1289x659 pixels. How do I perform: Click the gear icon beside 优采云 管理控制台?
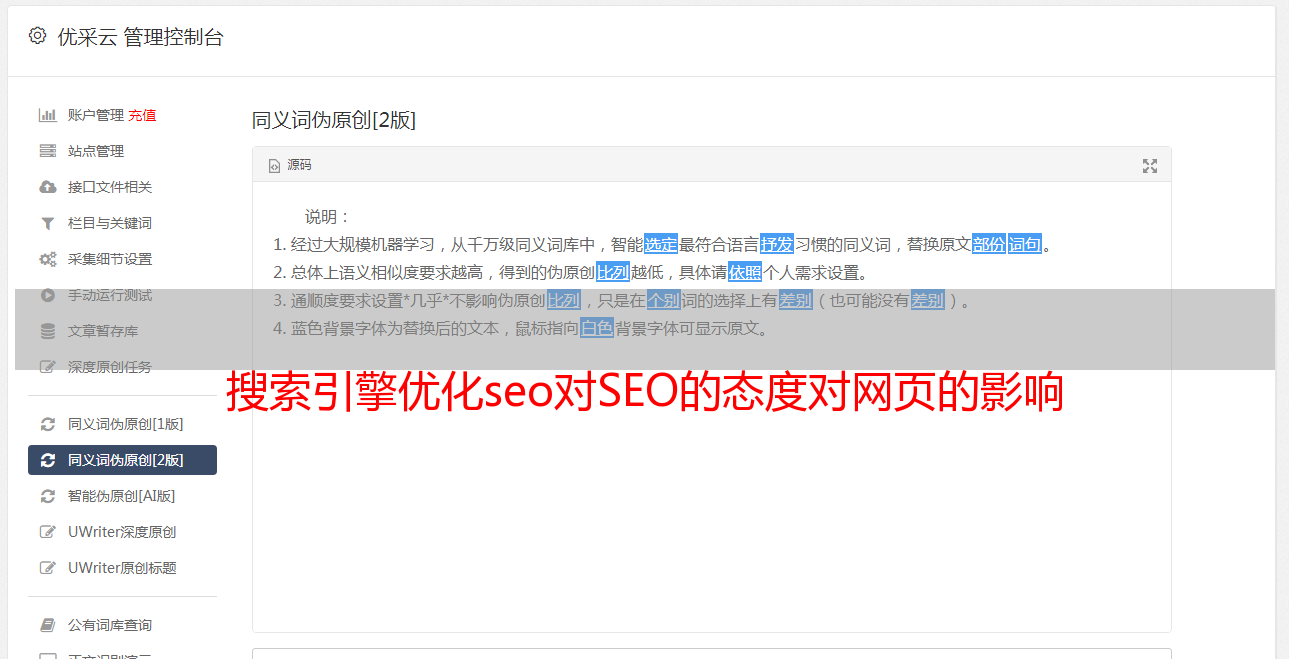[37, 36]
